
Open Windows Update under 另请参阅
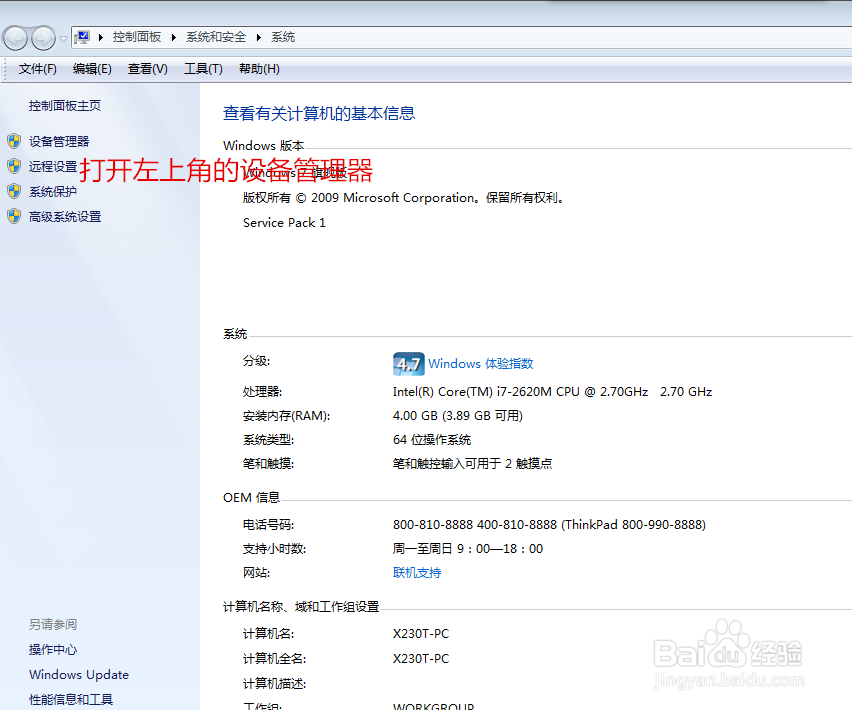79,675
